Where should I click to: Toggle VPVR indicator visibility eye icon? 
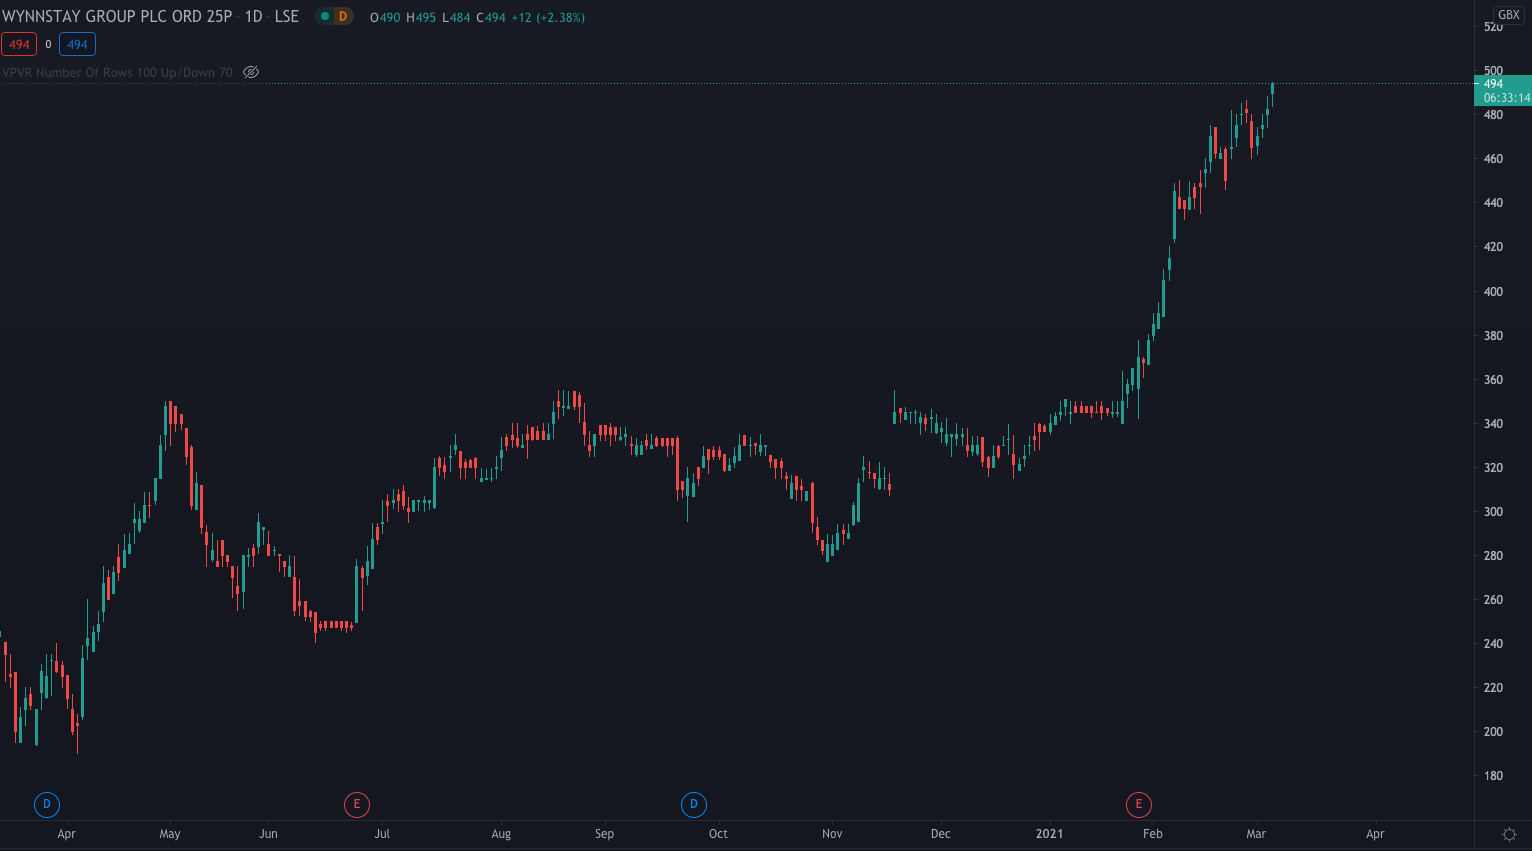251,72
